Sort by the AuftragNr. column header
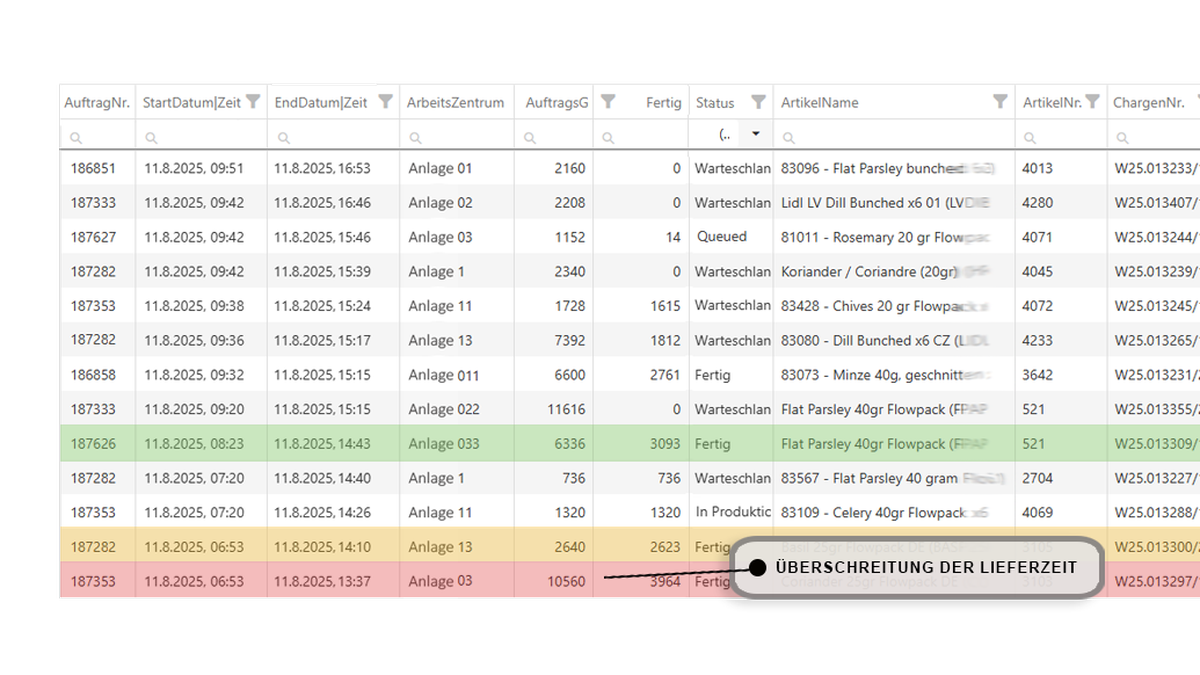The height and width of the screenshot is (675, 1200). (x=97, y=102)
